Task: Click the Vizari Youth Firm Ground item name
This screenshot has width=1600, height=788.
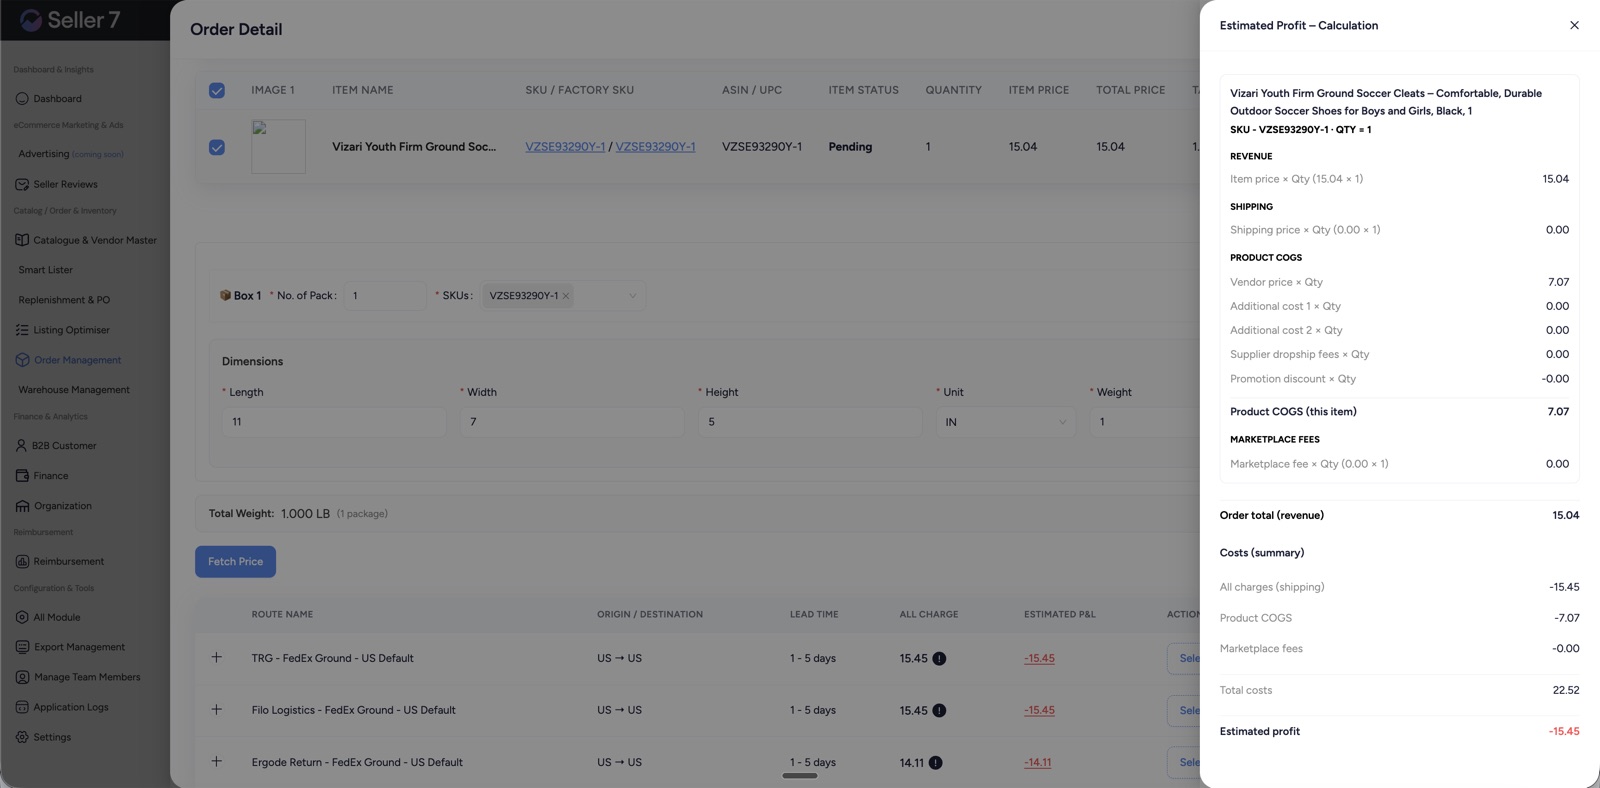Action: point(414,147)
